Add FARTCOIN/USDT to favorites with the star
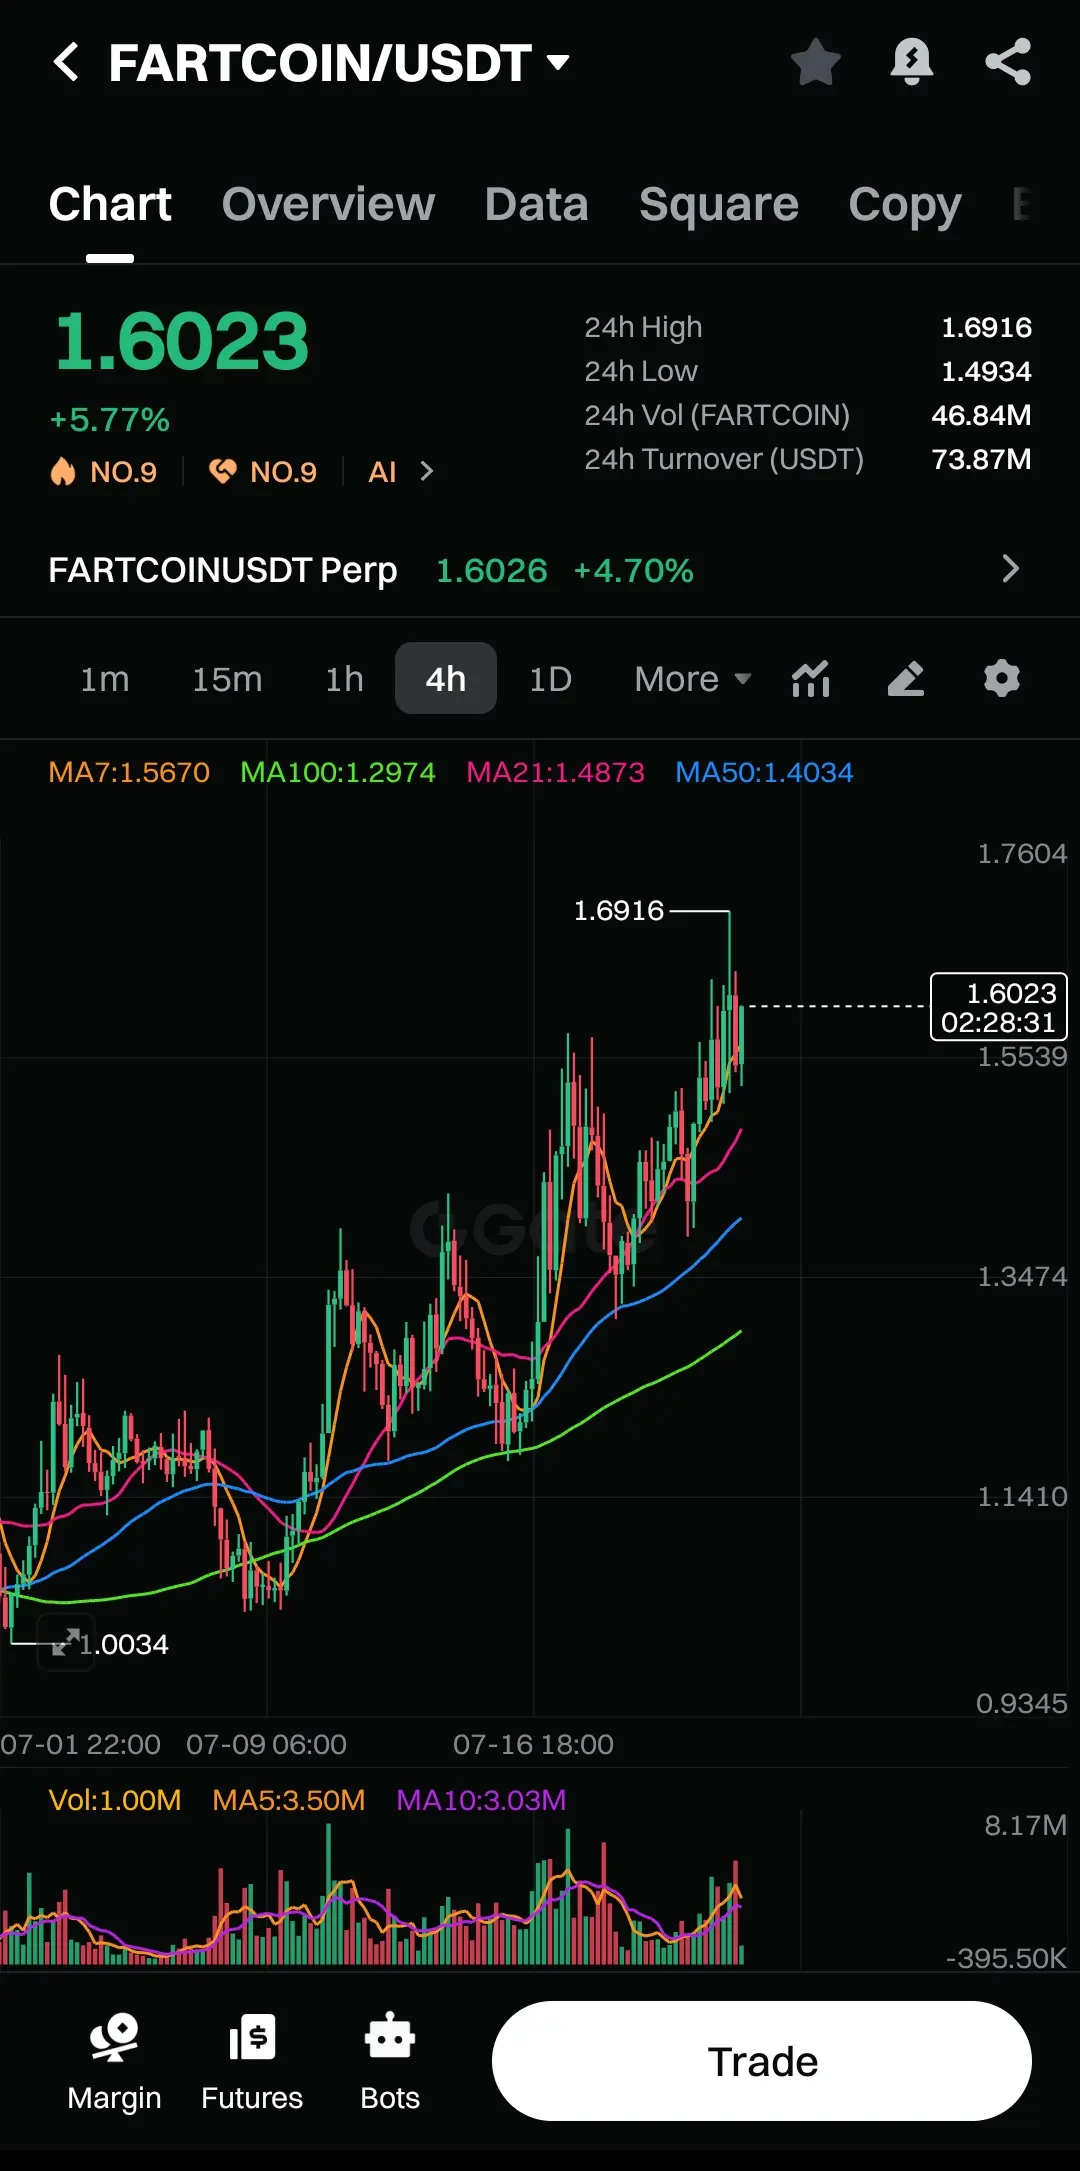 click(x=816, y=62)
